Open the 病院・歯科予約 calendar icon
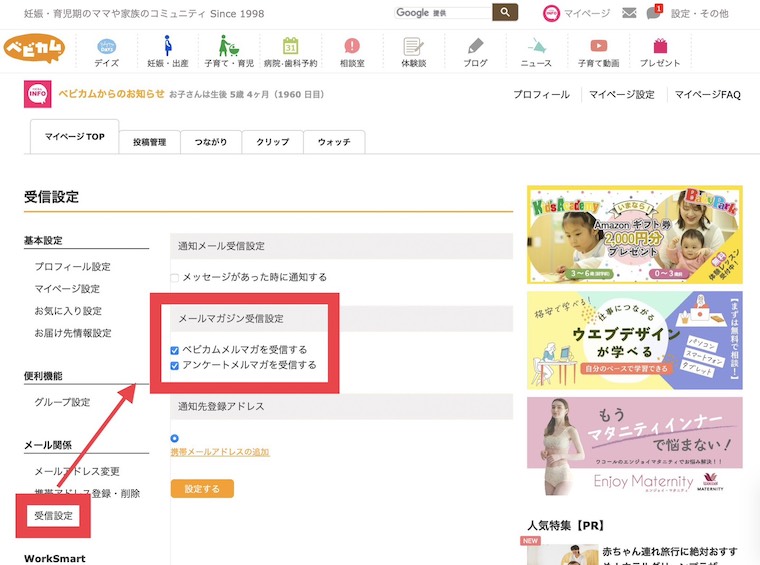Image resolution: width=760 pixels, height=565 pixels. point(290,46)
